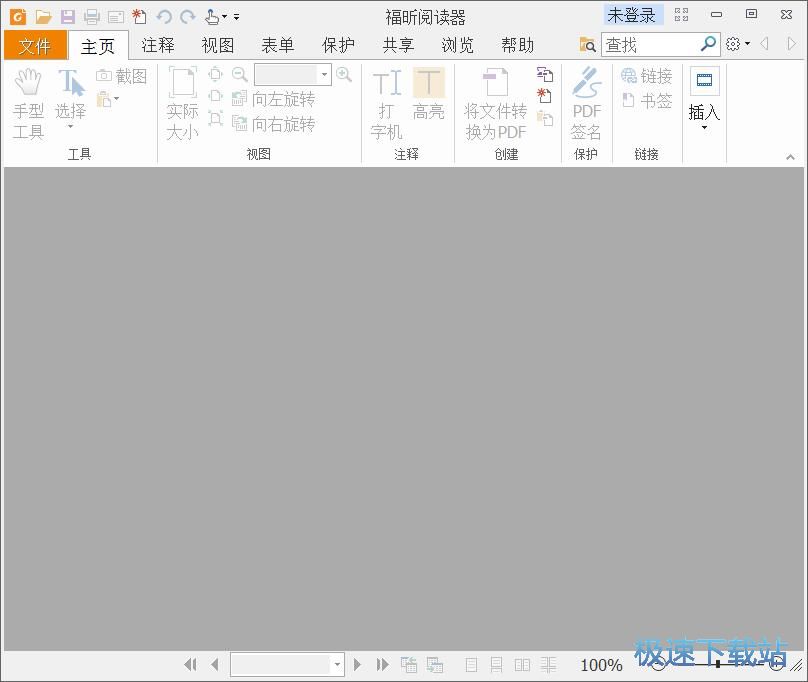The height and width of the screenshot is (682, 808).
Task: Click the undo arrow in quick access toolbar
Action: (162, 16)
